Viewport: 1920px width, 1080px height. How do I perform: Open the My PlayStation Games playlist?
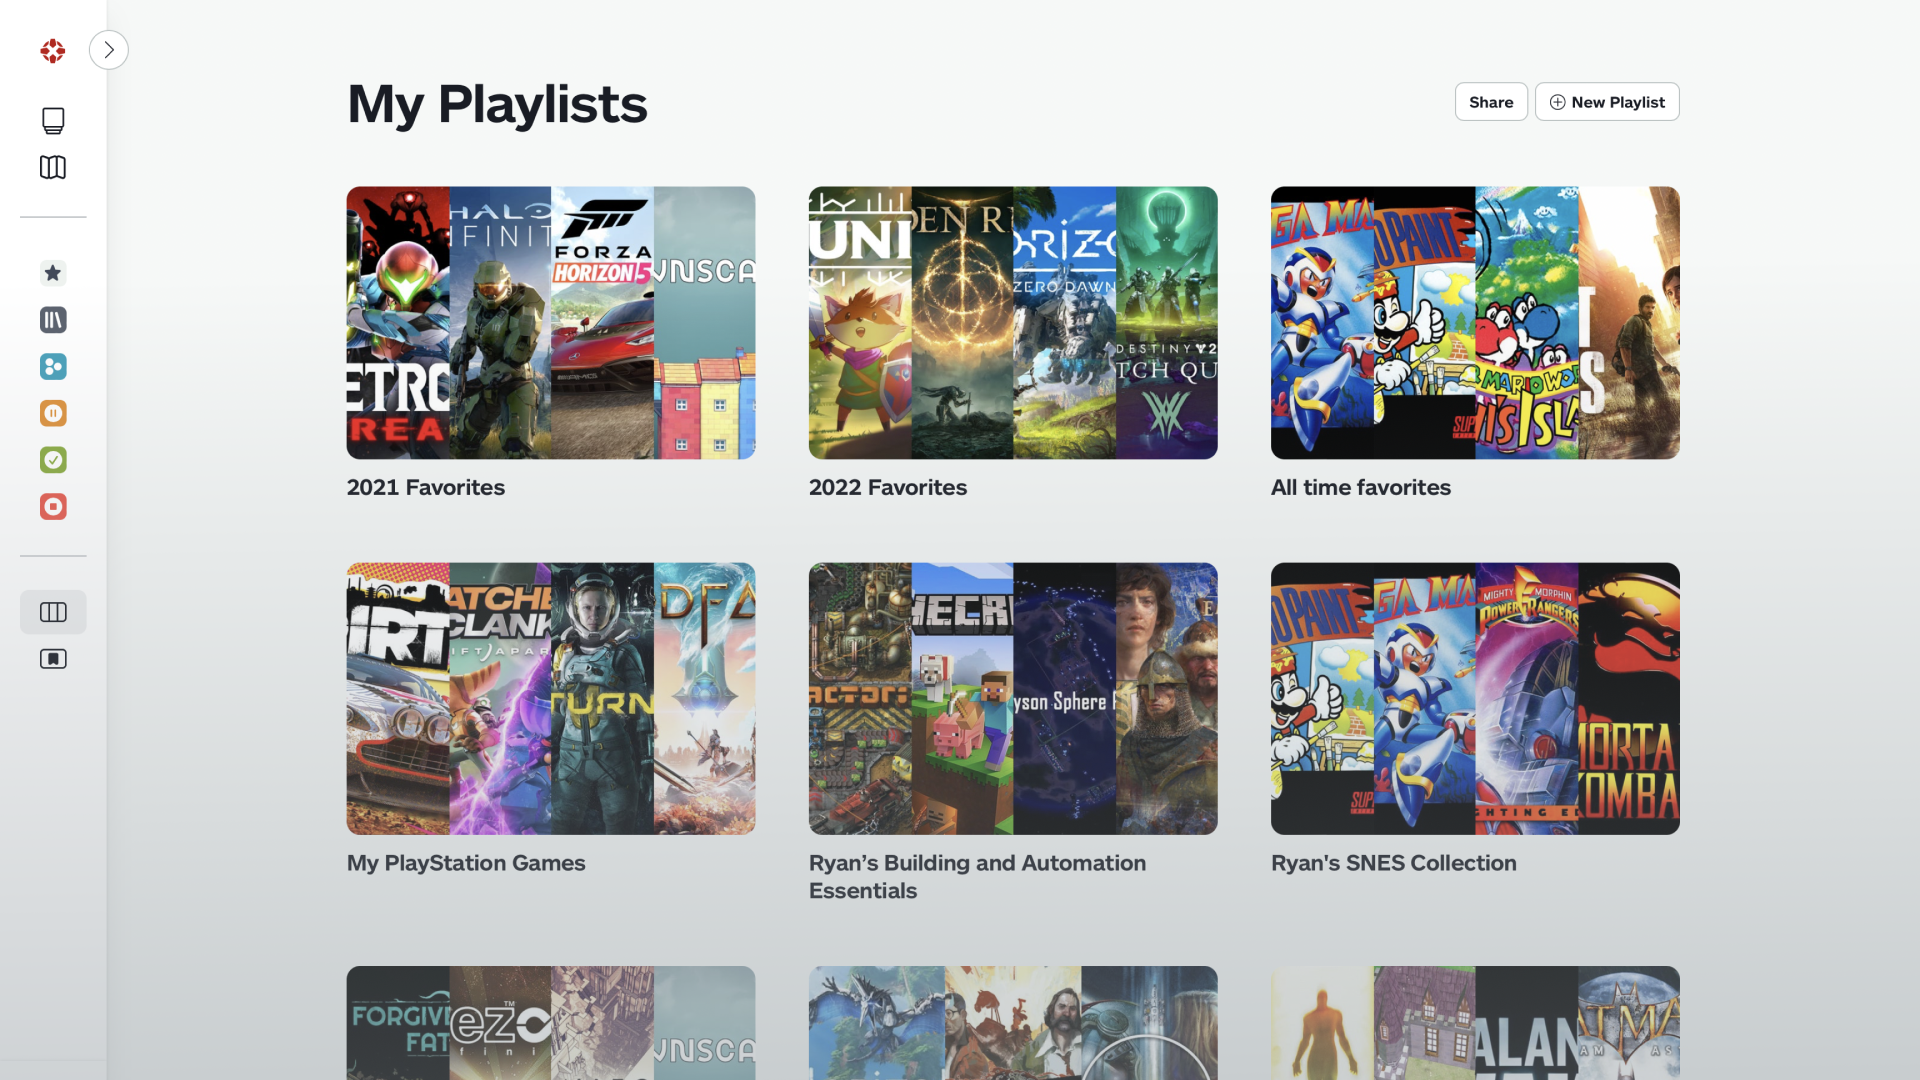click(x=550, y=698)
